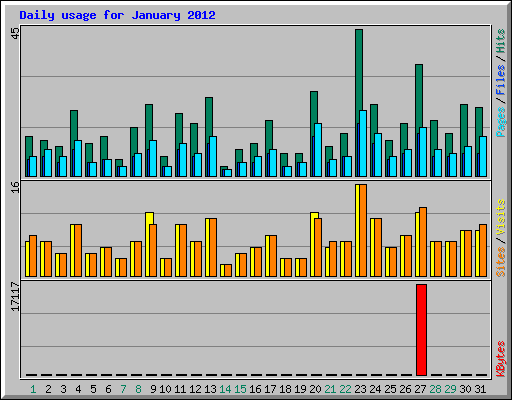Click the day "27" label on the x-axis

click(420, 389)
